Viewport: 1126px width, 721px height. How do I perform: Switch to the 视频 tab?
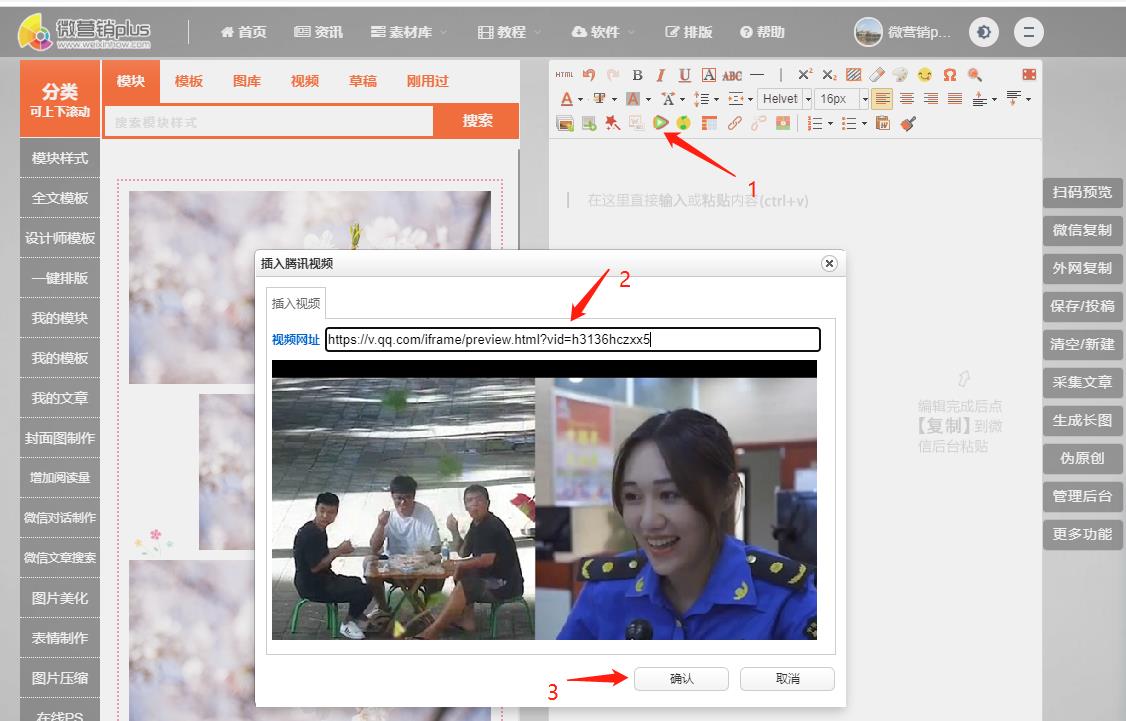304,81
